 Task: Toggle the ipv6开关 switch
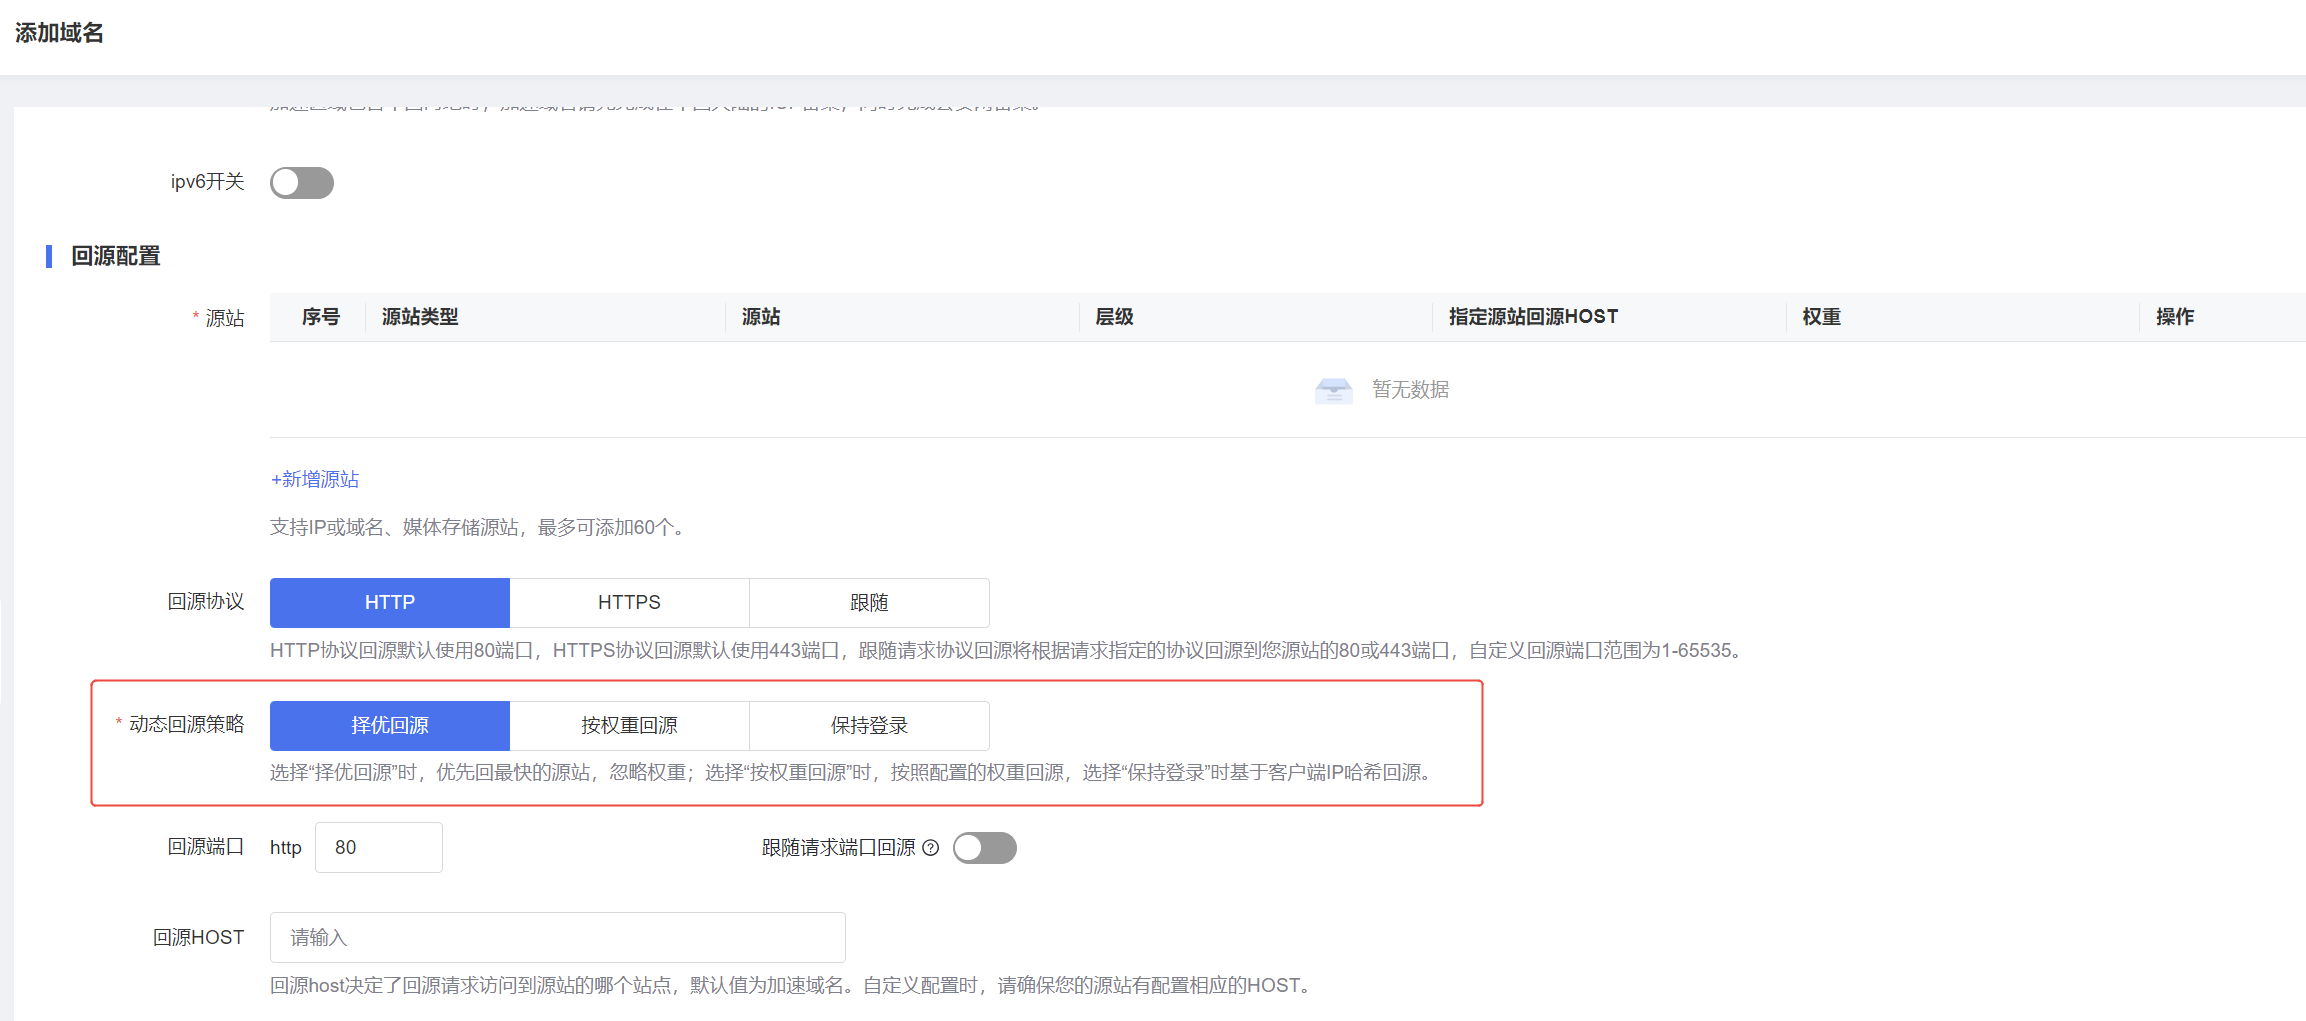pyautogui.click(x=302, y=183)
